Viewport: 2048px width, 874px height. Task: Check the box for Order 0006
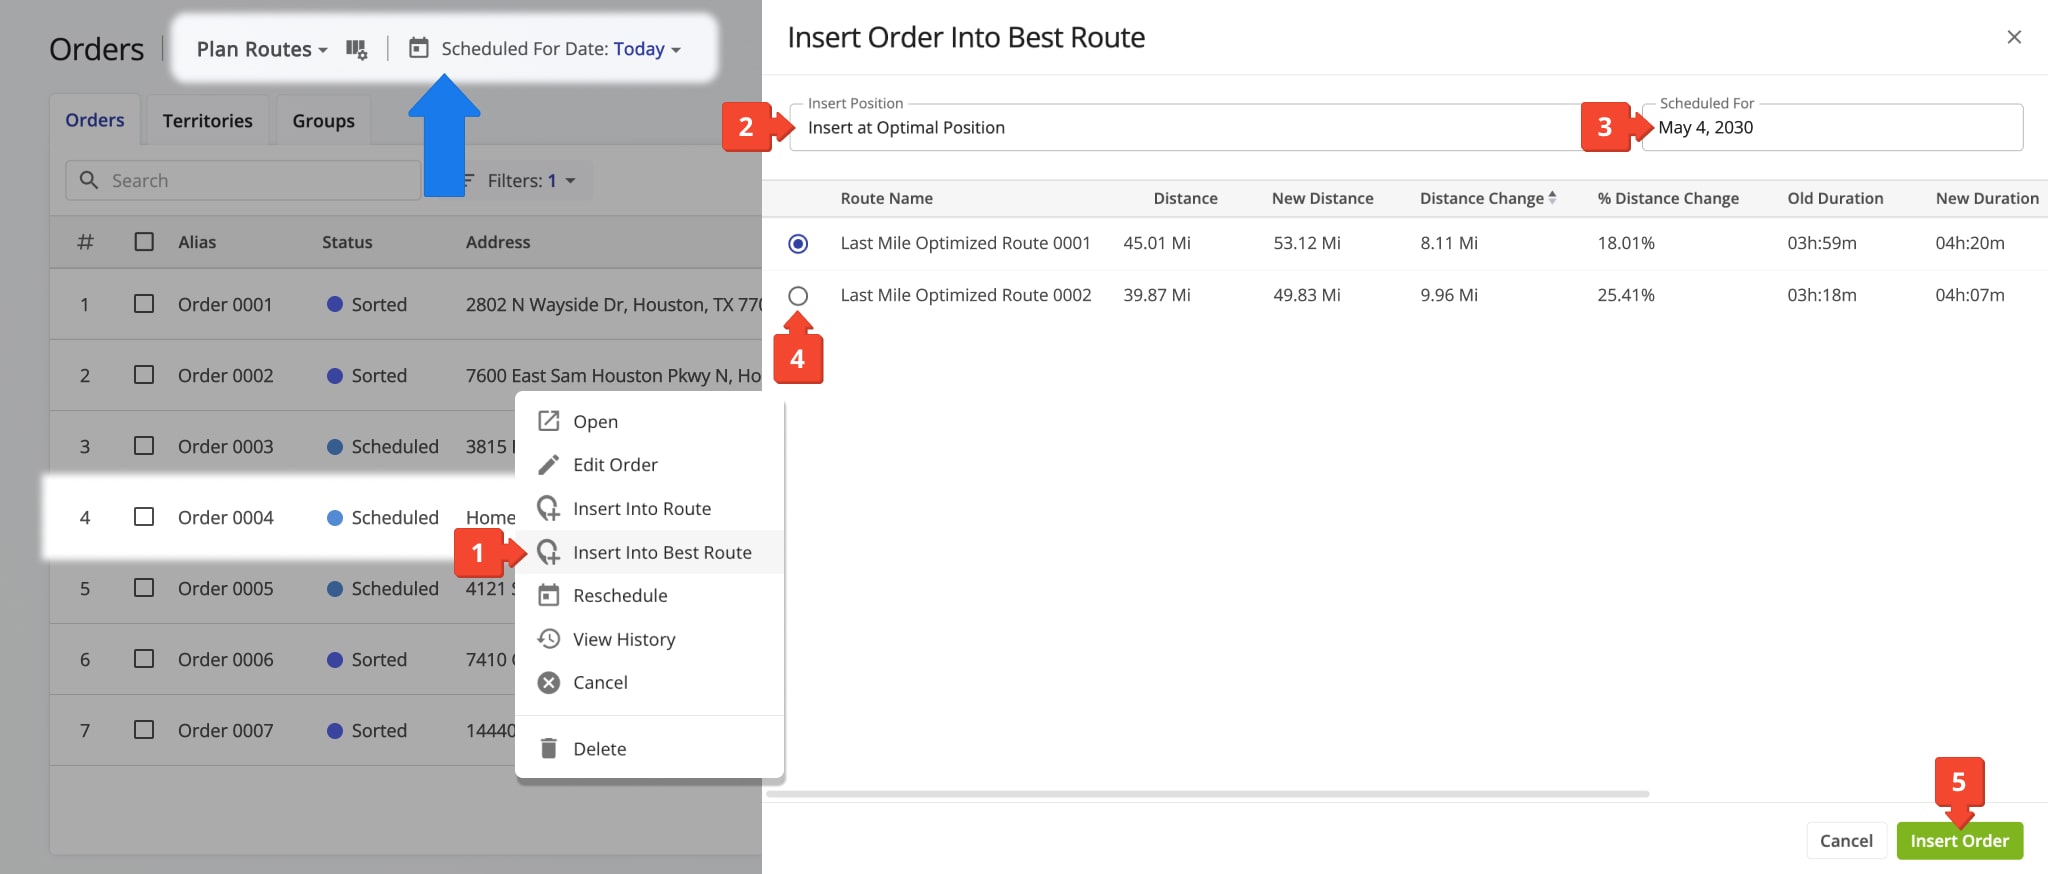coord(144,658)
